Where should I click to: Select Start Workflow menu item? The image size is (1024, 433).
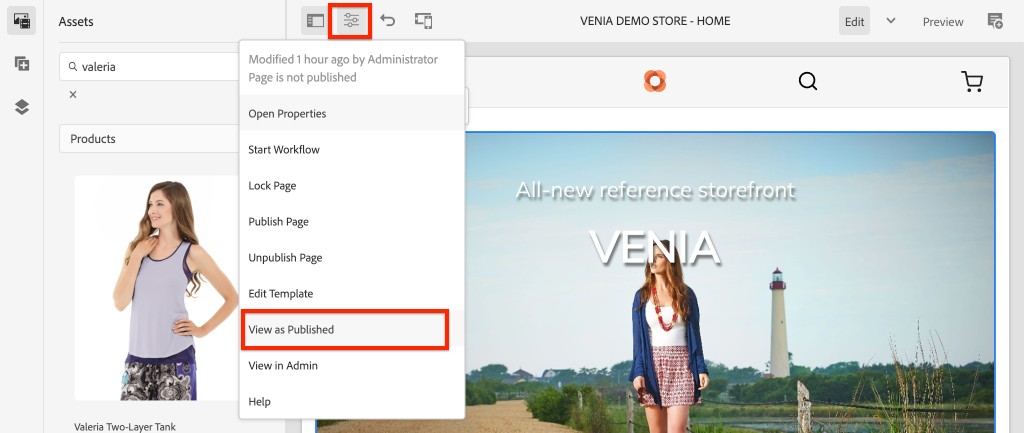352,150
